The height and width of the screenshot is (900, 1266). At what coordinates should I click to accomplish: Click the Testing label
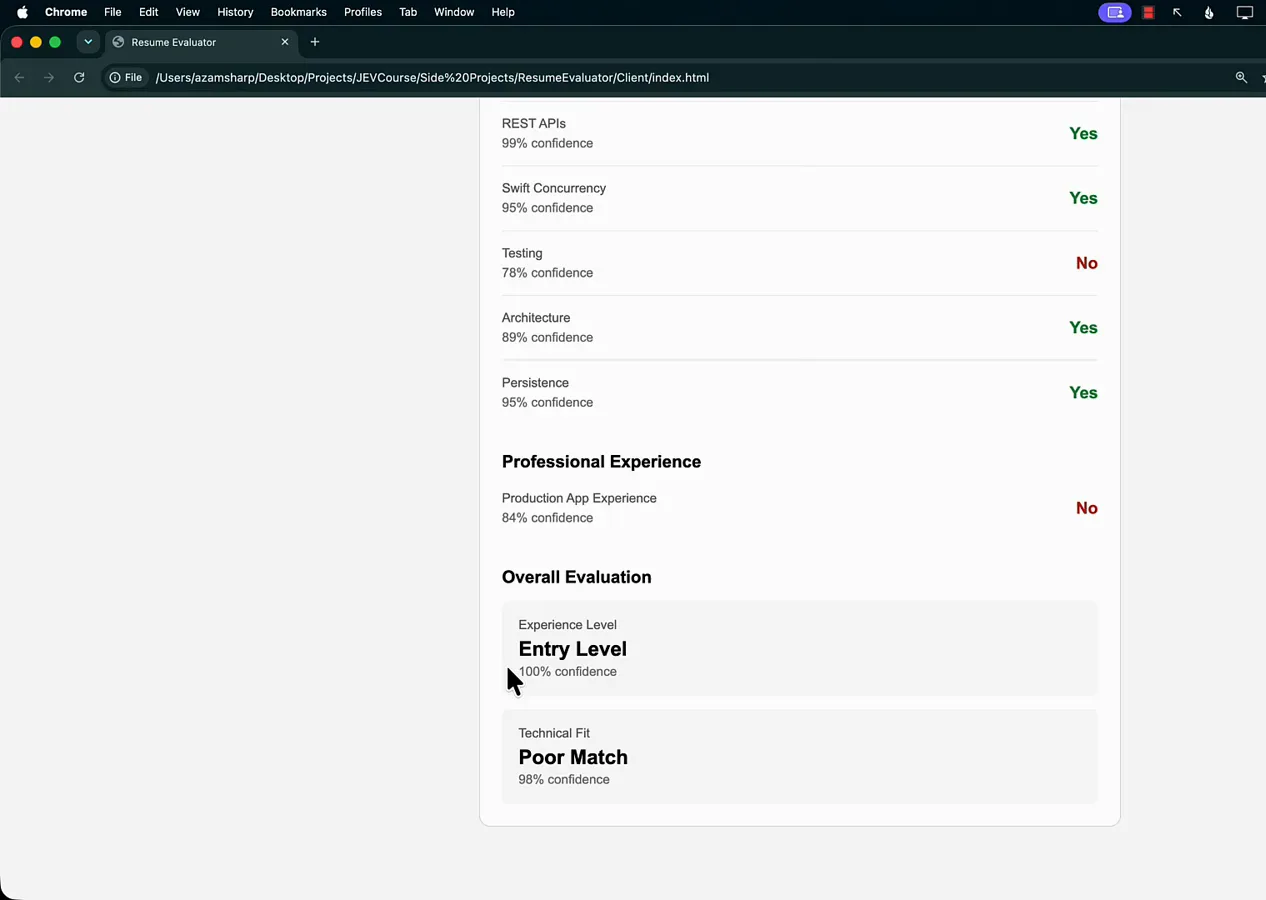click(x=522, y=253)
